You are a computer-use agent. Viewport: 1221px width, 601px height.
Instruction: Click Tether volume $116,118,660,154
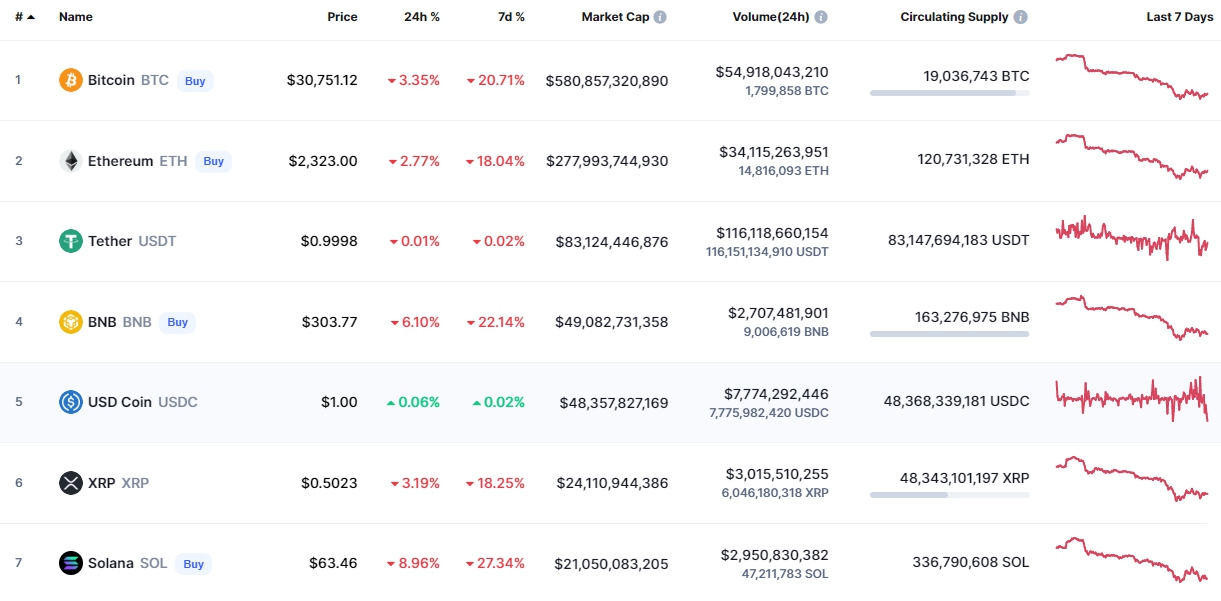(x=772, y=232)
